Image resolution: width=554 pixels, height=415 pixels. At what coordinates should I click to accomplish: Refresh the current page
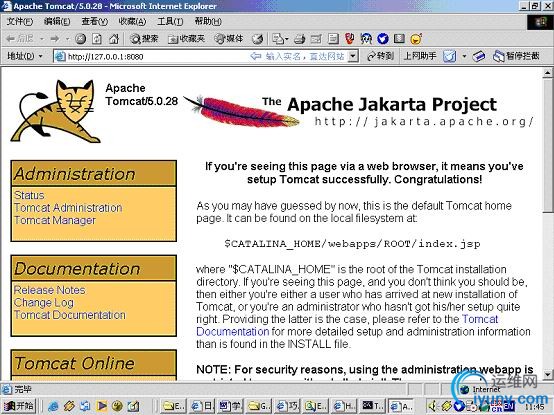tap(97, 39)
